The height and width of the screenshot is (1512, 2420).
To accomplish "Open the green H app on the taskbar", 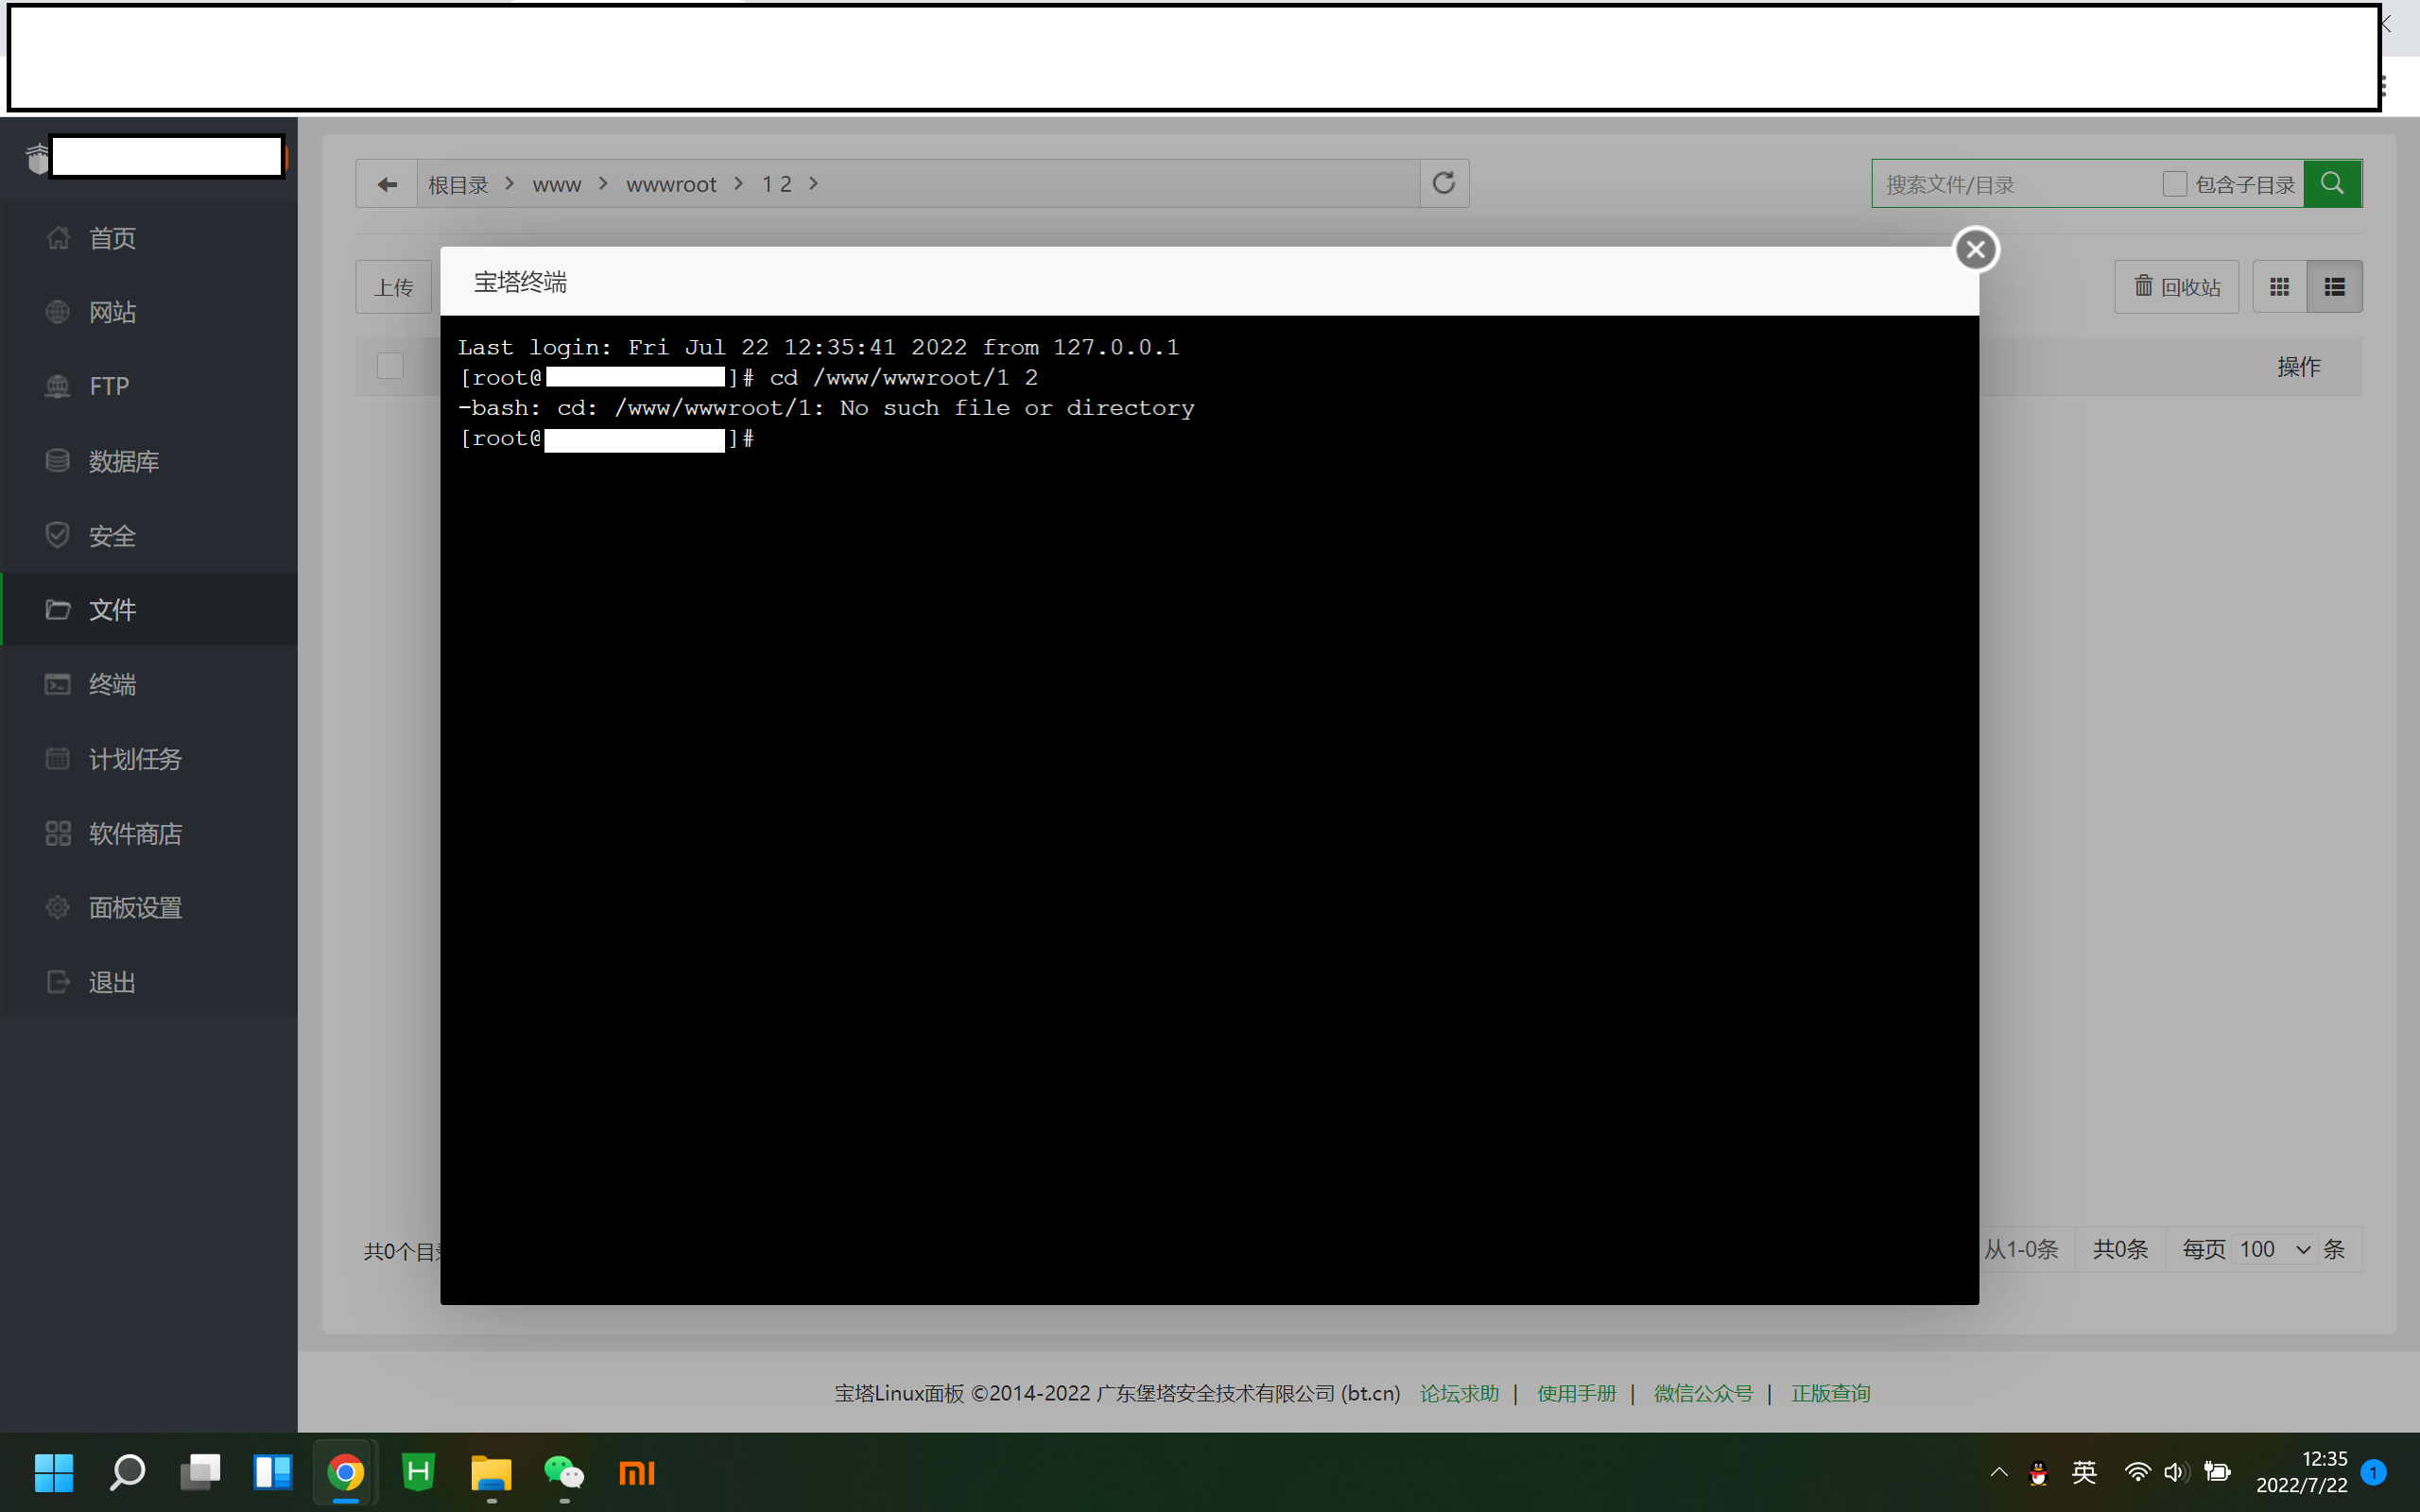I will click(x=418, y=1473).
